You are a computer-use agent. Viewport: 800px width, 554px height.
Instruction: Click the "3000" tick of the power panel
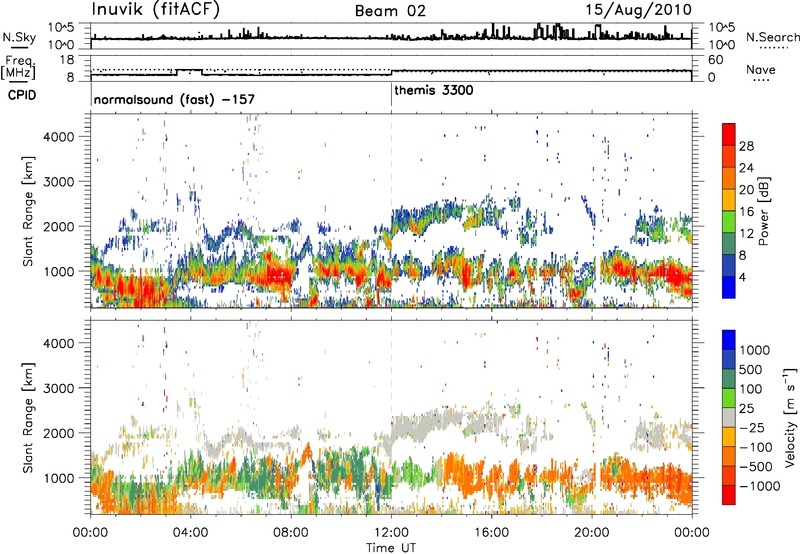pos(59,182)
